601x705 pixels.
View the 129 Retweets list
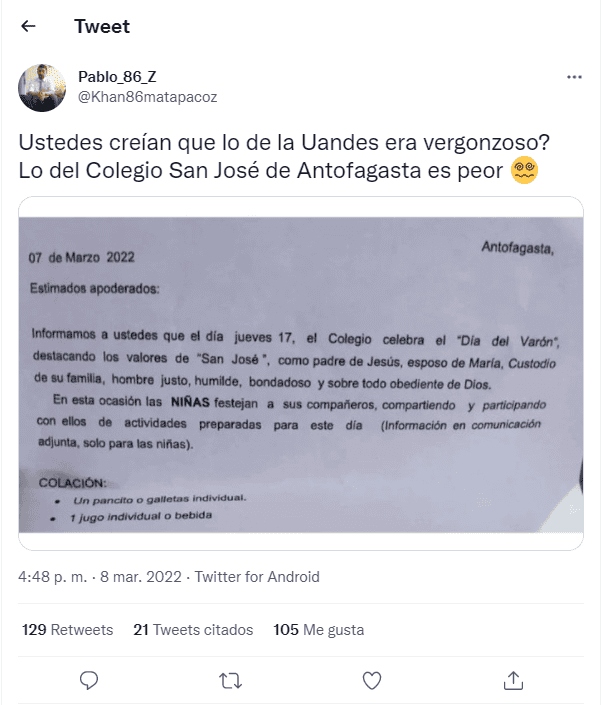(x=67, y=630)
